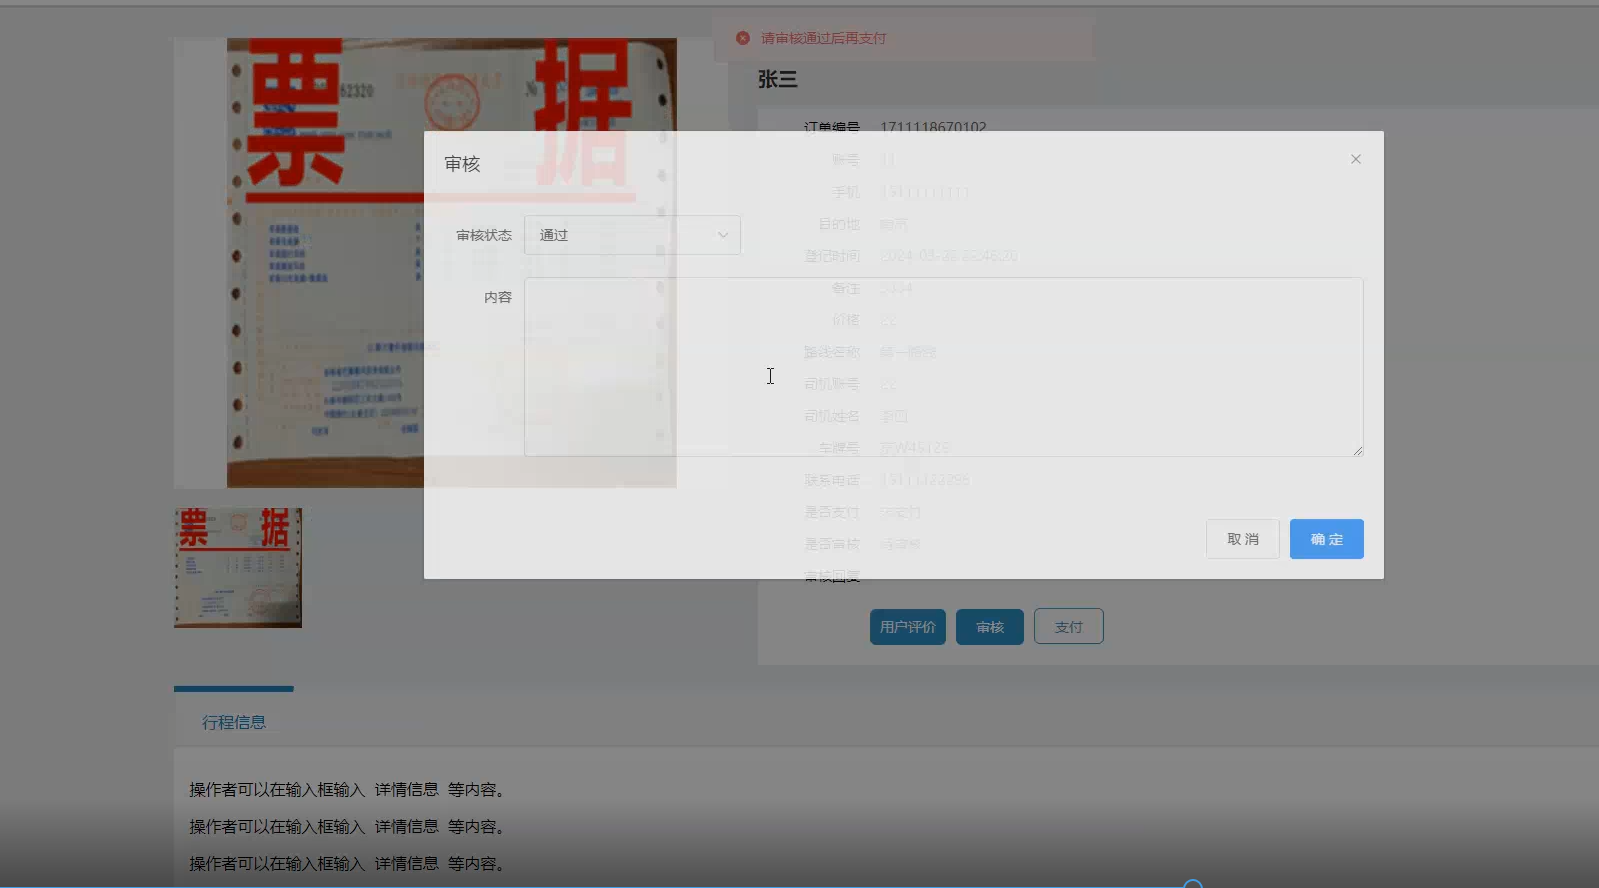Click the error icon in the 请审核通过后再支付 alert
Screen dimensions: 1599x888
coord(743,38)
